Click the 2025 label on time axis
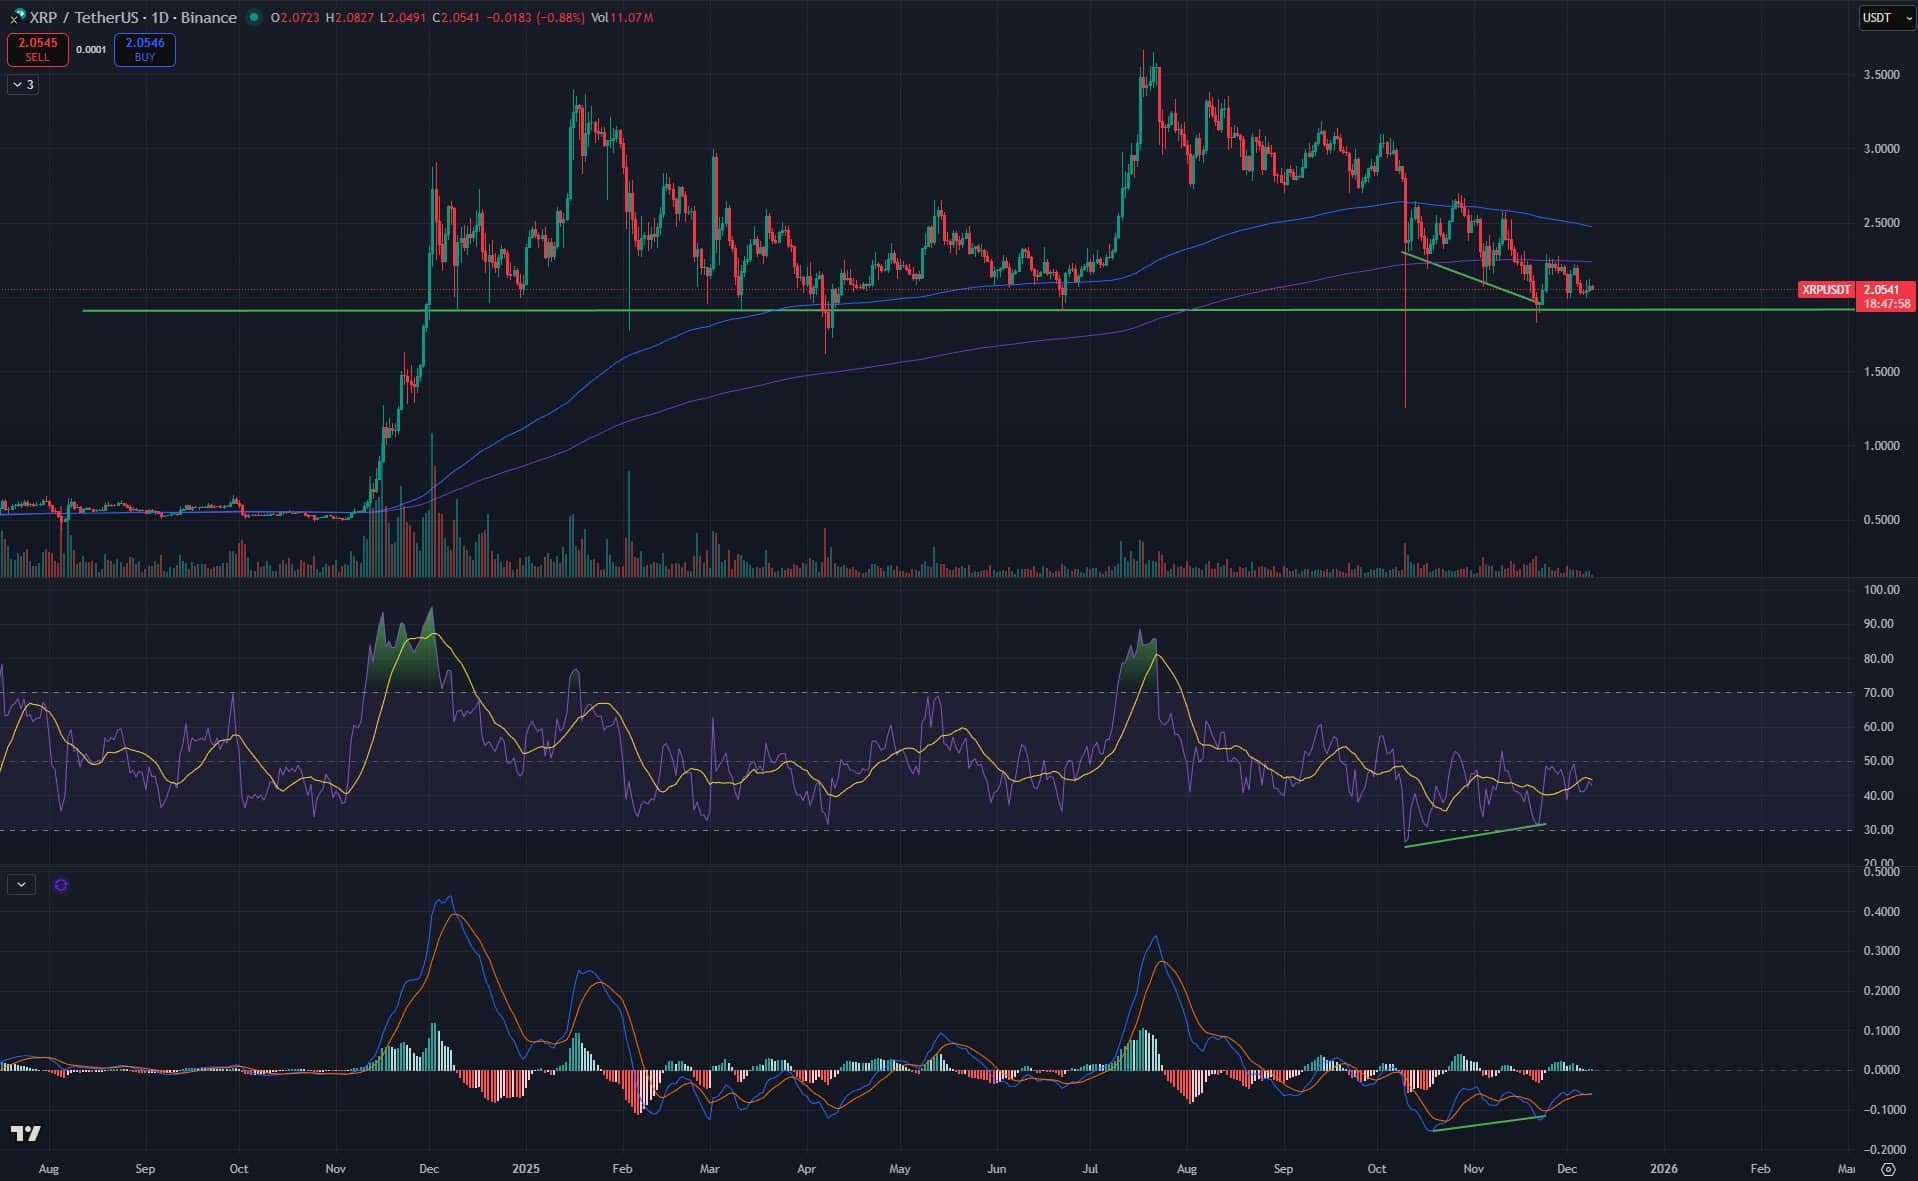Viewport: 1918px width, 1181px height. point(525,1168)
